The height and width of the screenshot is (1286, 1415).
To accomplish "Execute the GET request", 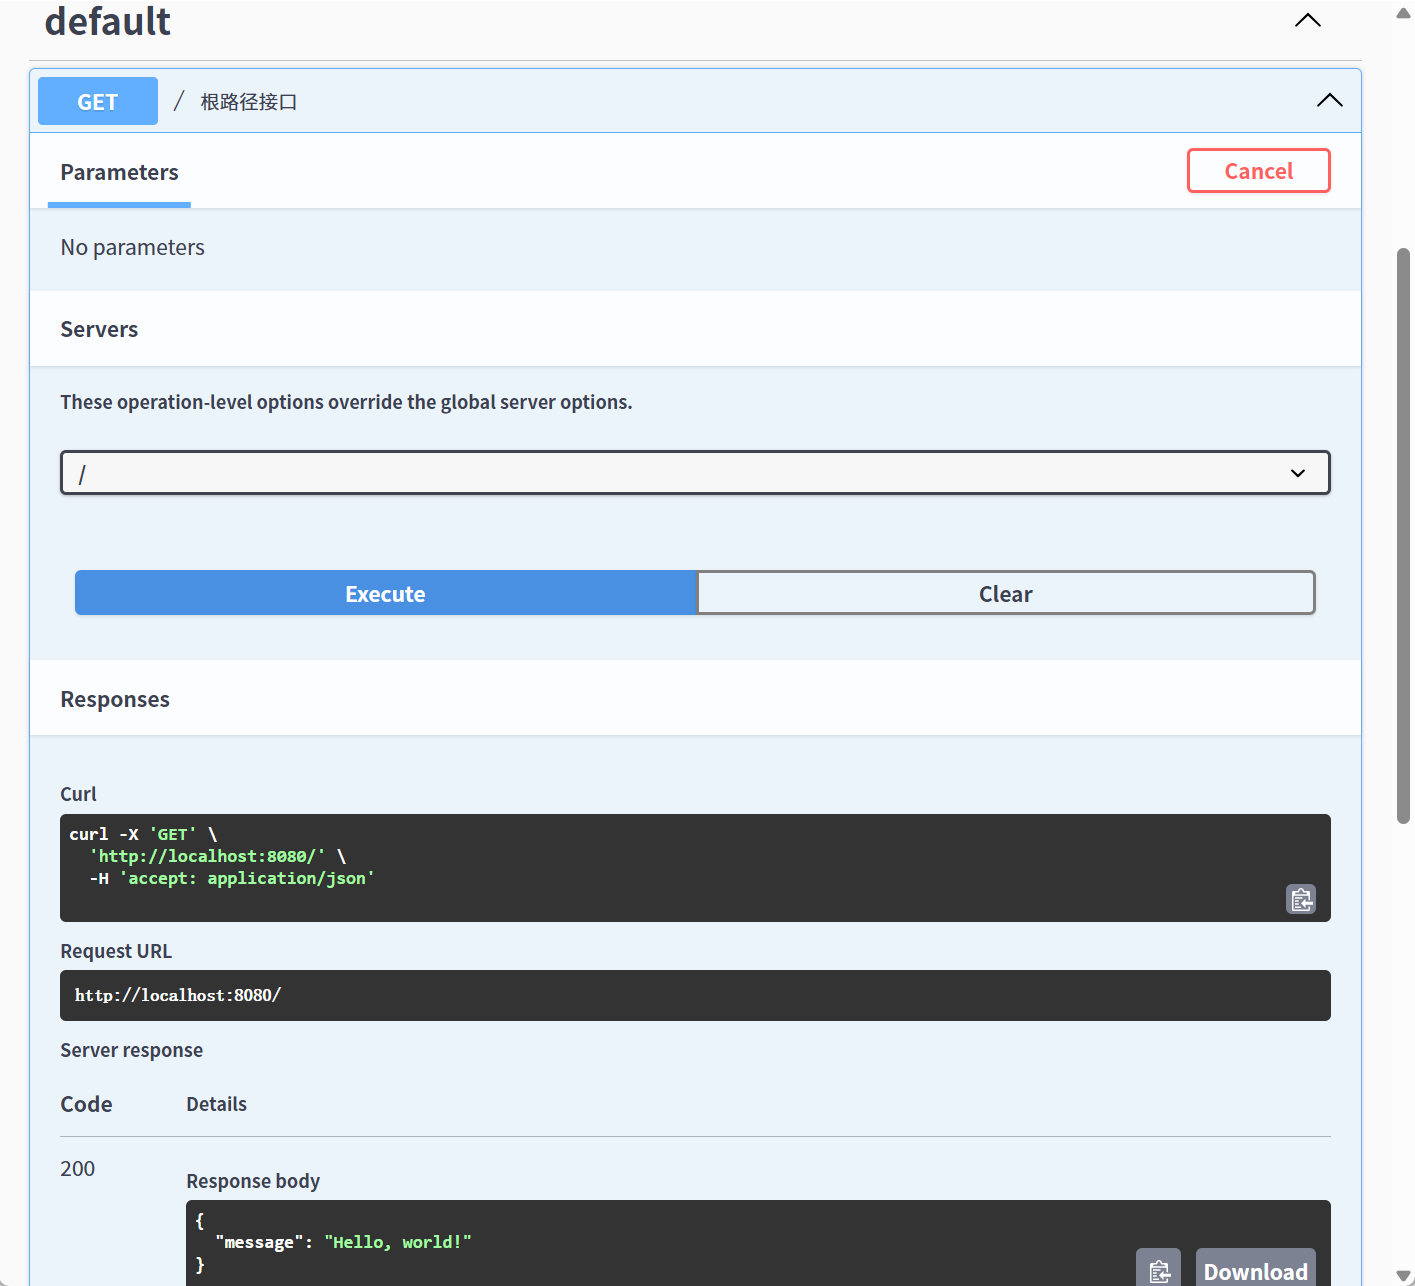I will pyautogui.click(x=385, y=593).
